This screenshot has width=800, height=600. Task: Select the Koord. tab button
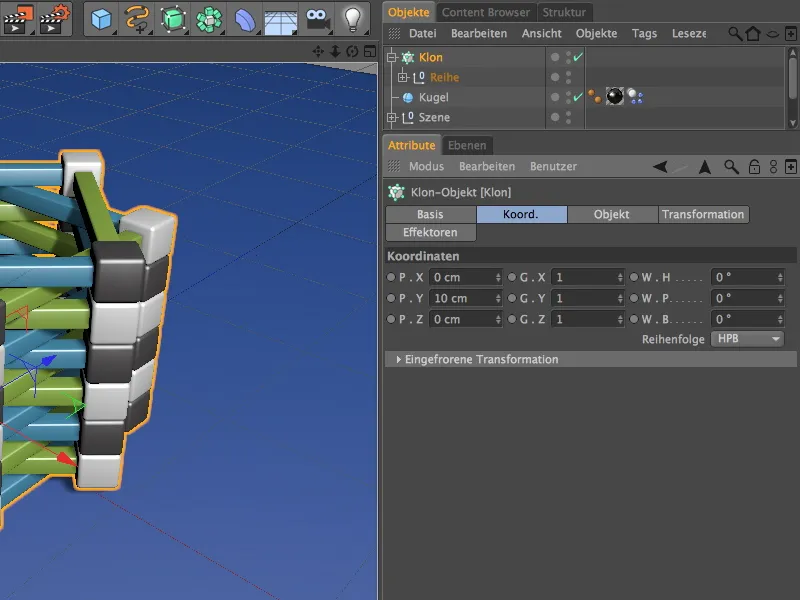tap(521, 214)
